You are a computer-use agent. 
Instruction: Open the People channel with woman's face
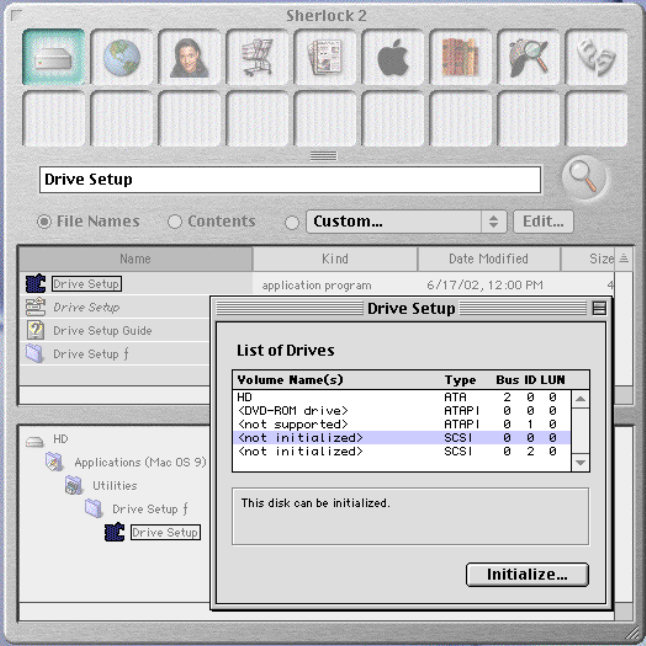[x=190, y=57]
